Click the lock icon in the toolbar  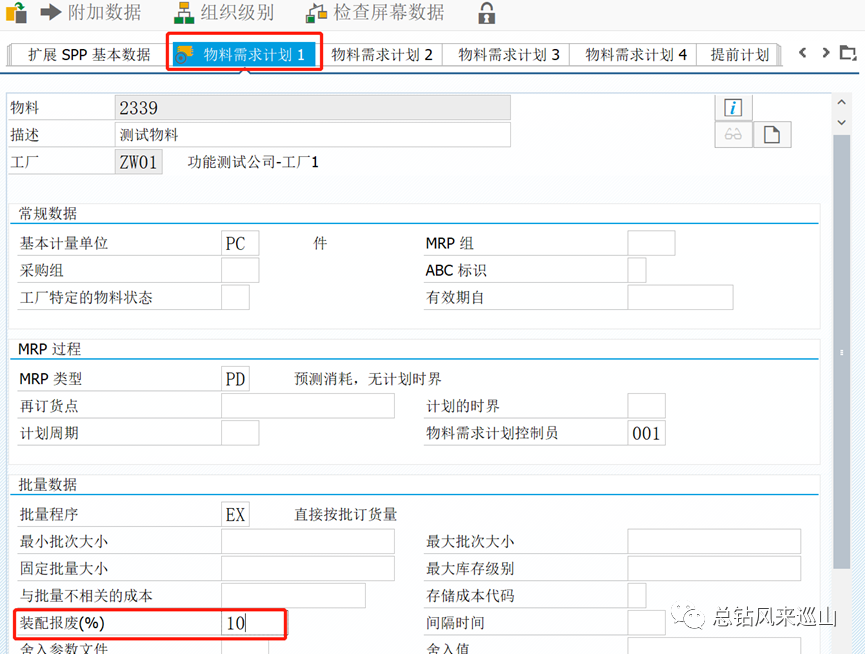tap(486, 14)
